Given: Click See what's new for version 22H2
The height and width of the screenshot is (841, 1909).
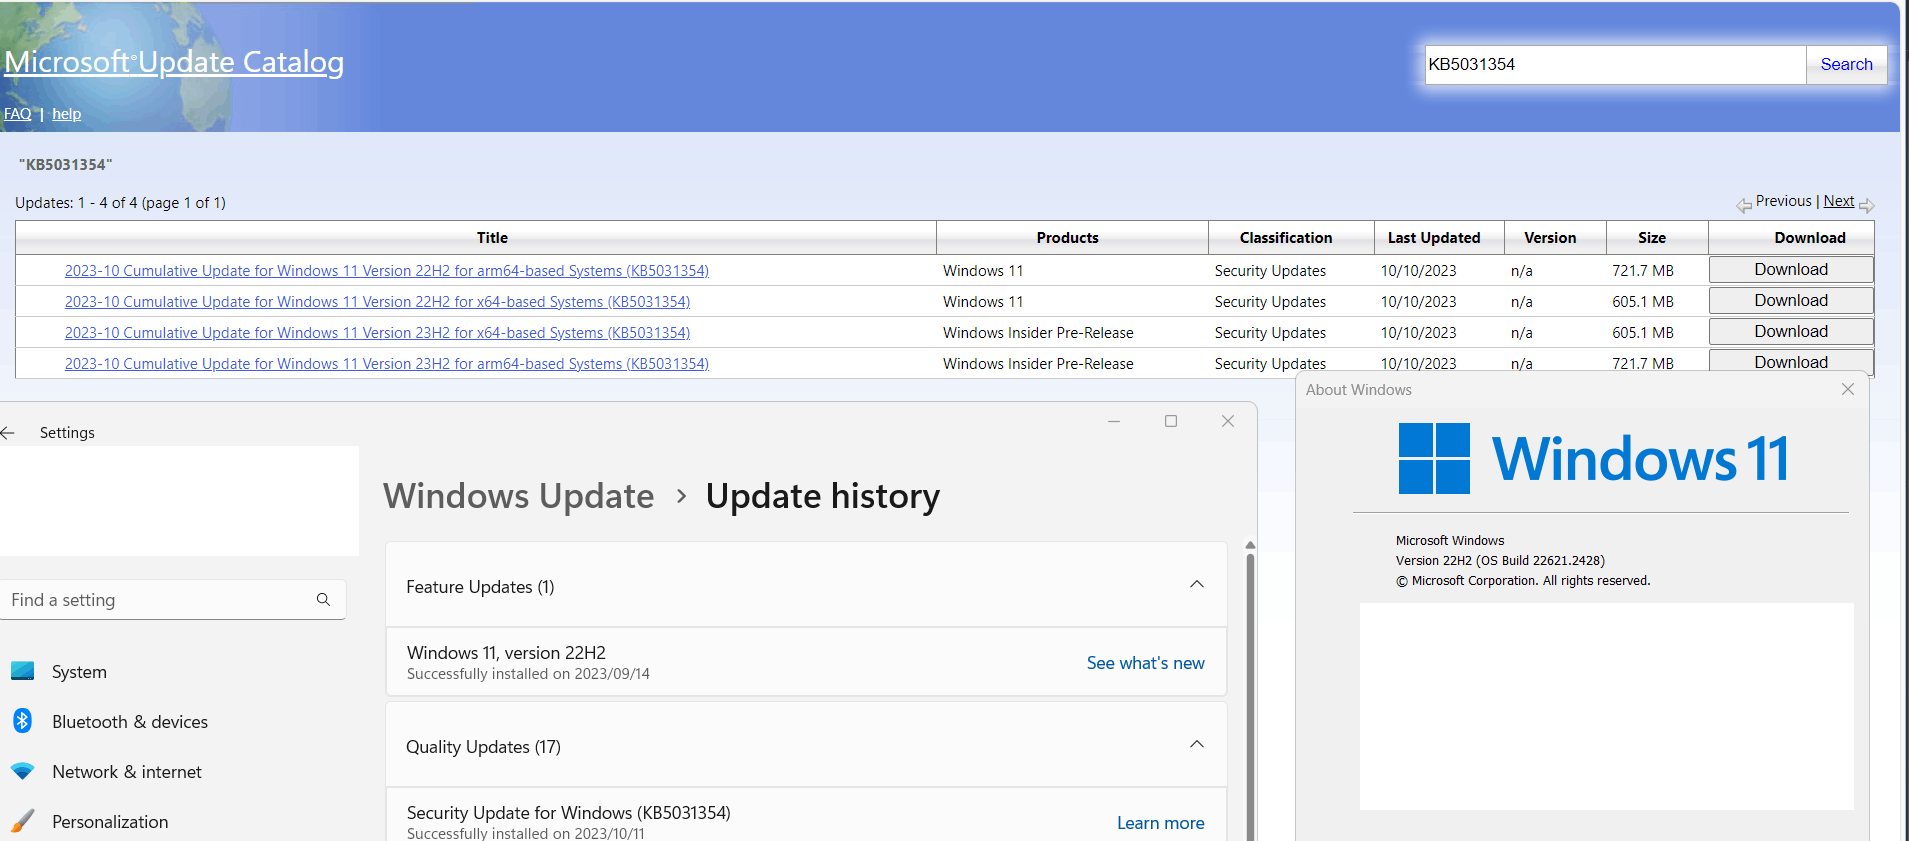Looking at the screenshot, I should point(1145,663).
